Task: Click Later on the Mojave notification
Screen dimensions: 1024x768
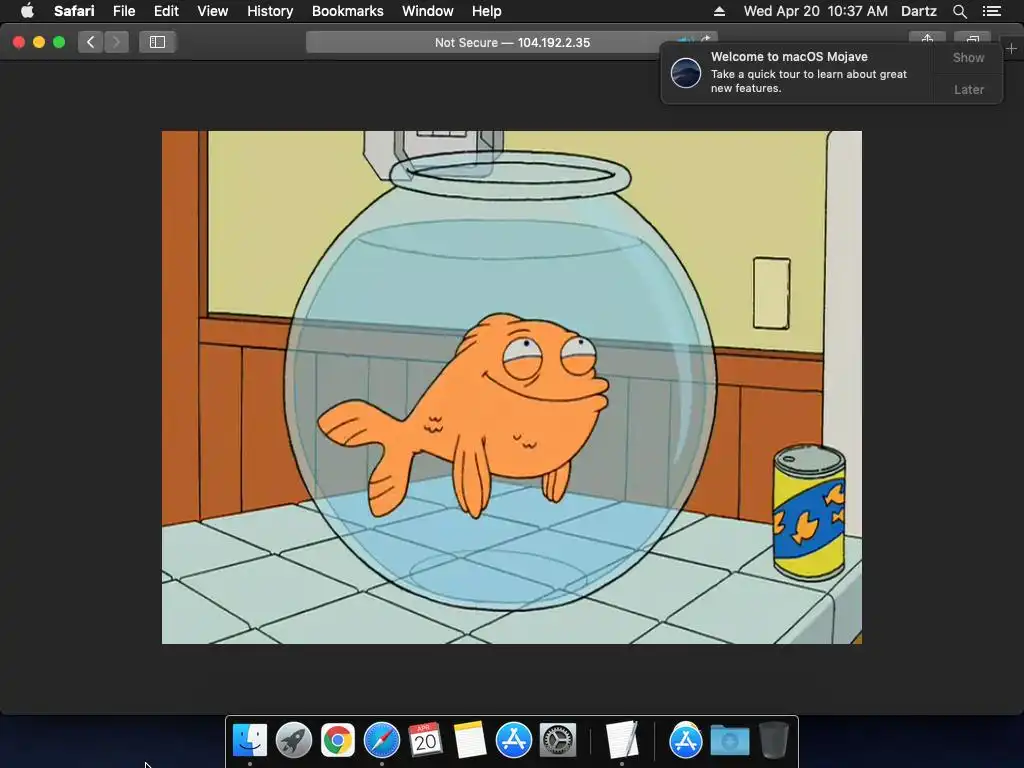Action: click(968, 89)
